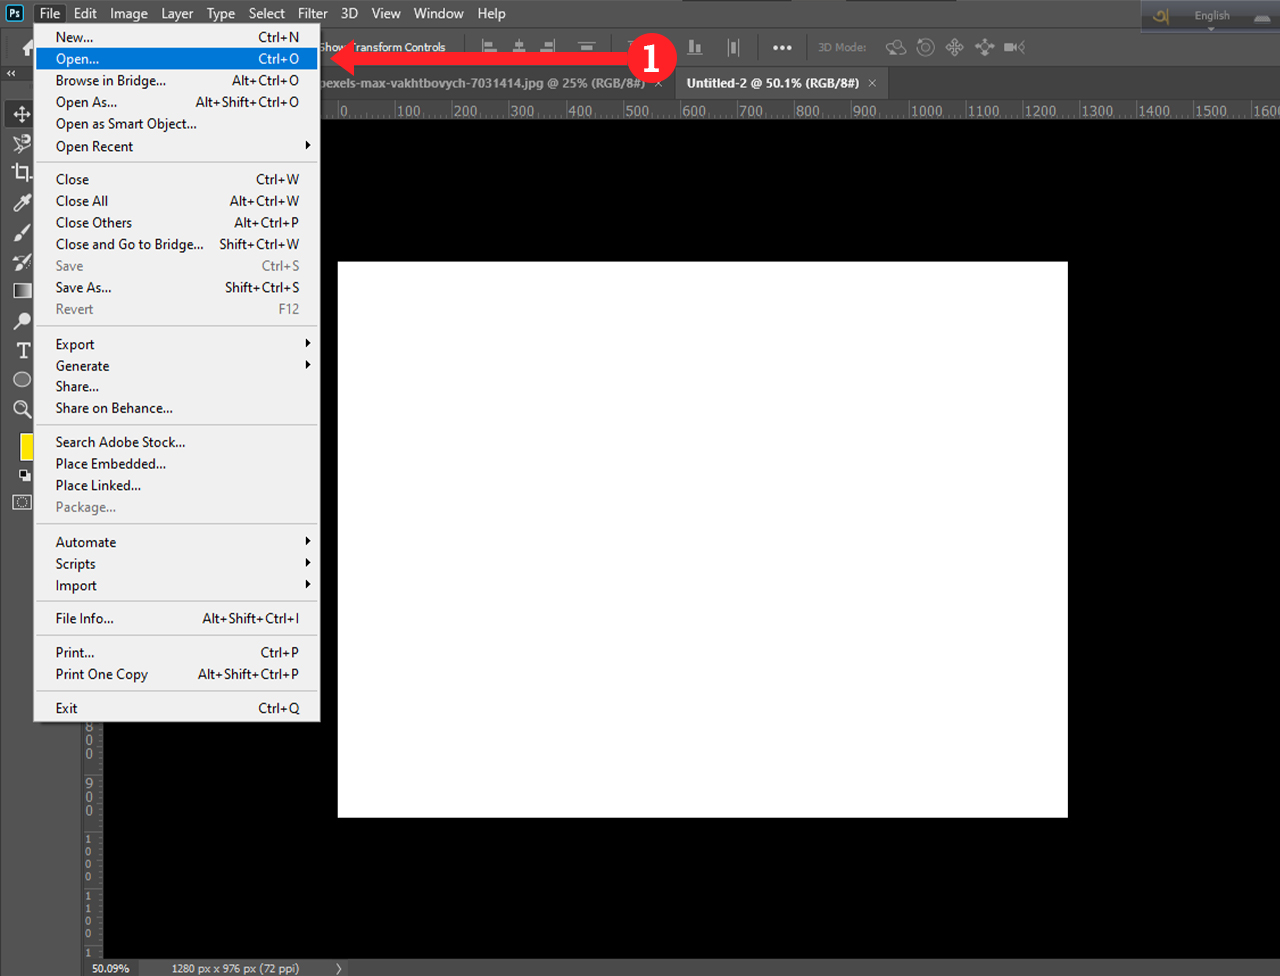Switch foreground and background colors
The width and height of the screenshot is (1280, 976).
click(x=24, y=476)
